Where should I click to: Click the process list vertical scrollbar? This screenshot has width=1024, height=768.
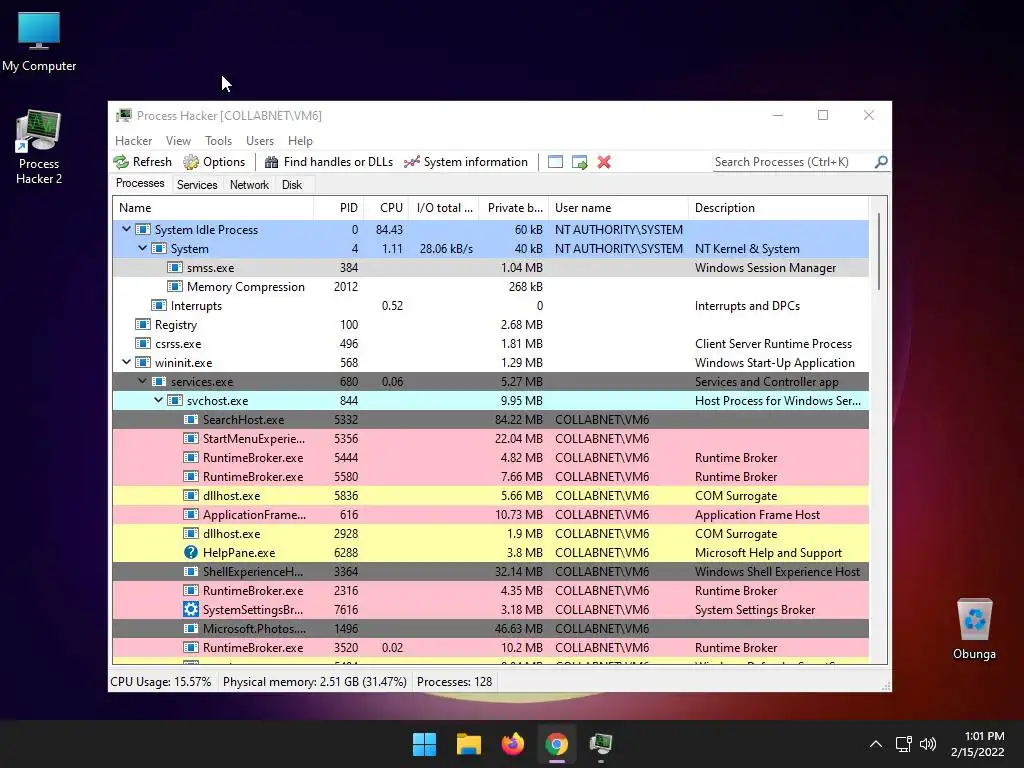pyautogui.click(x=878, y=251)
